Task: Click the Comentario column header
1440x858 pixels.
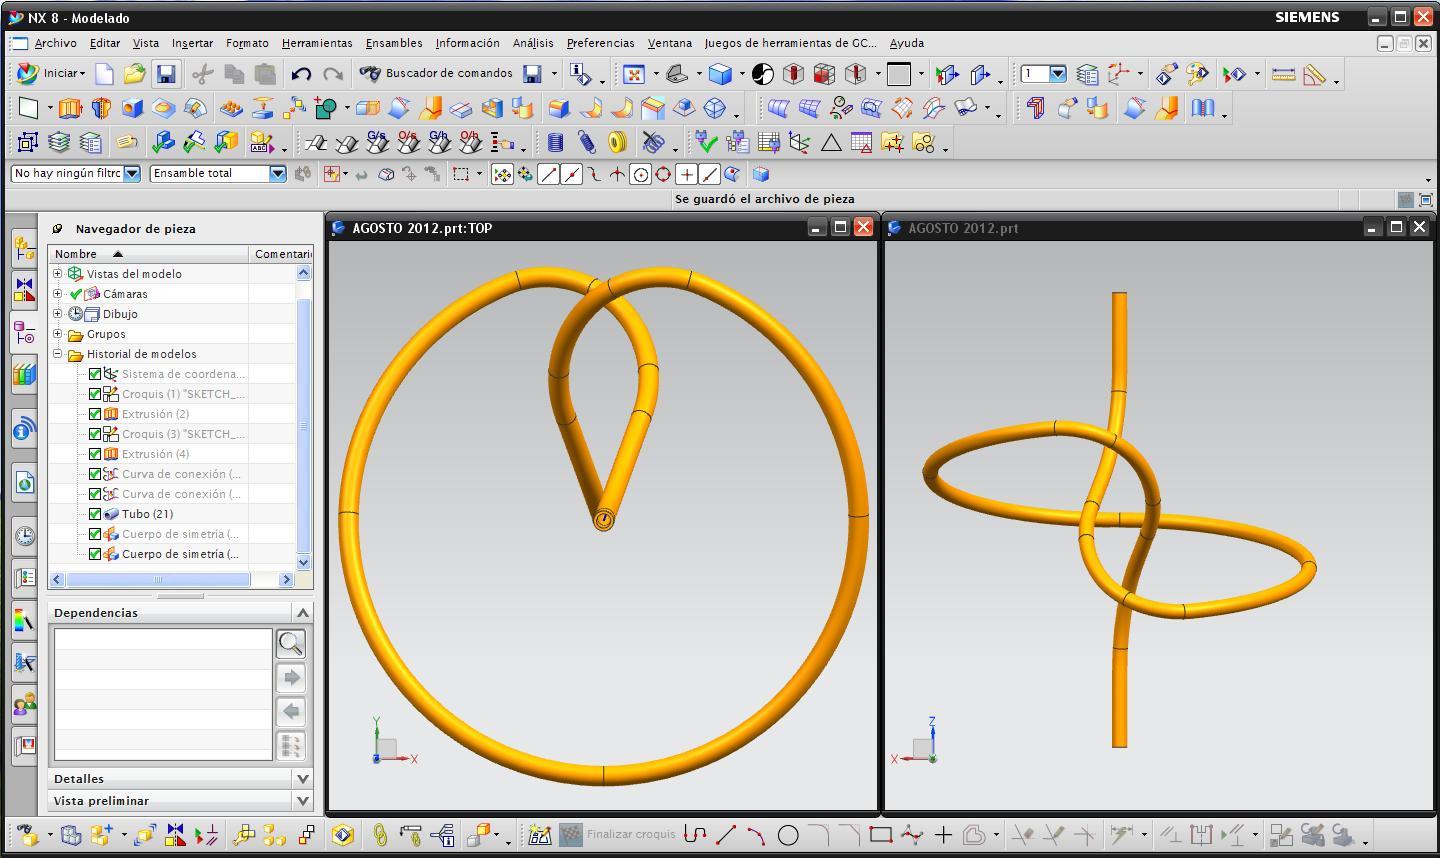Action: [x=281, y=254]
